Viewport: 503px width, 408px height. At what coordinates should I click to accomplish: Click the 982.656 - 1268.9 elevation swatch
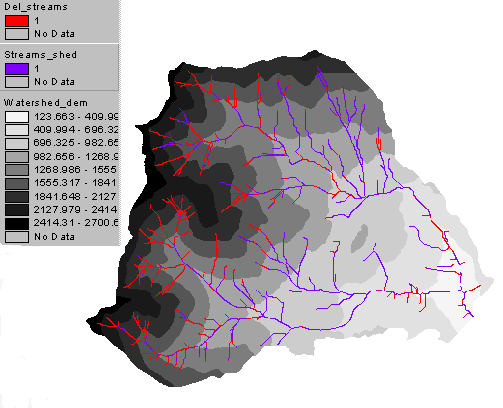(x=17, y=157)
